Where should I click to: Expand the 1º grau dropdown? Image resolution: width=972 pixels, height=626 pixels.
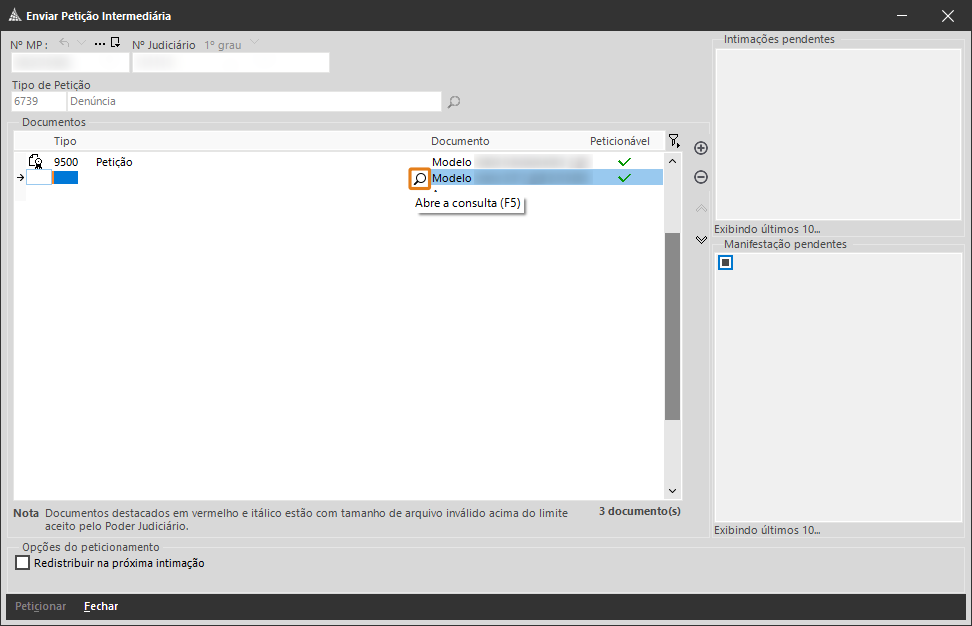254,43
